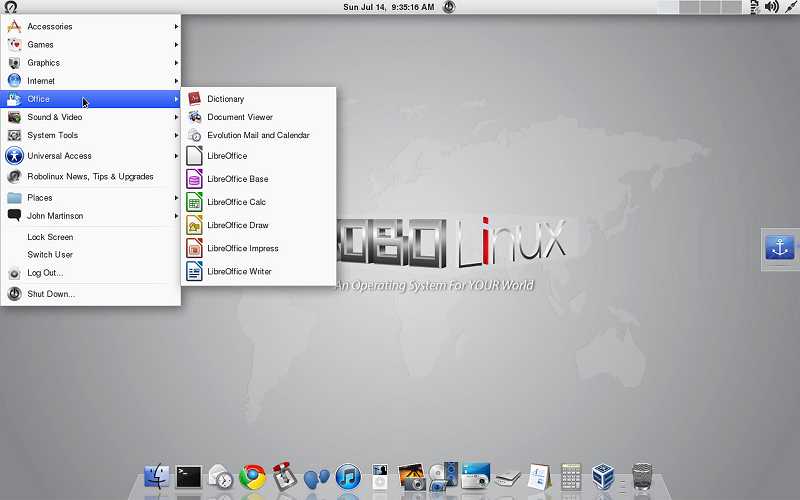800x500 pixels.
Task: Click the power icon beside the clock
Action: (449, 7)
